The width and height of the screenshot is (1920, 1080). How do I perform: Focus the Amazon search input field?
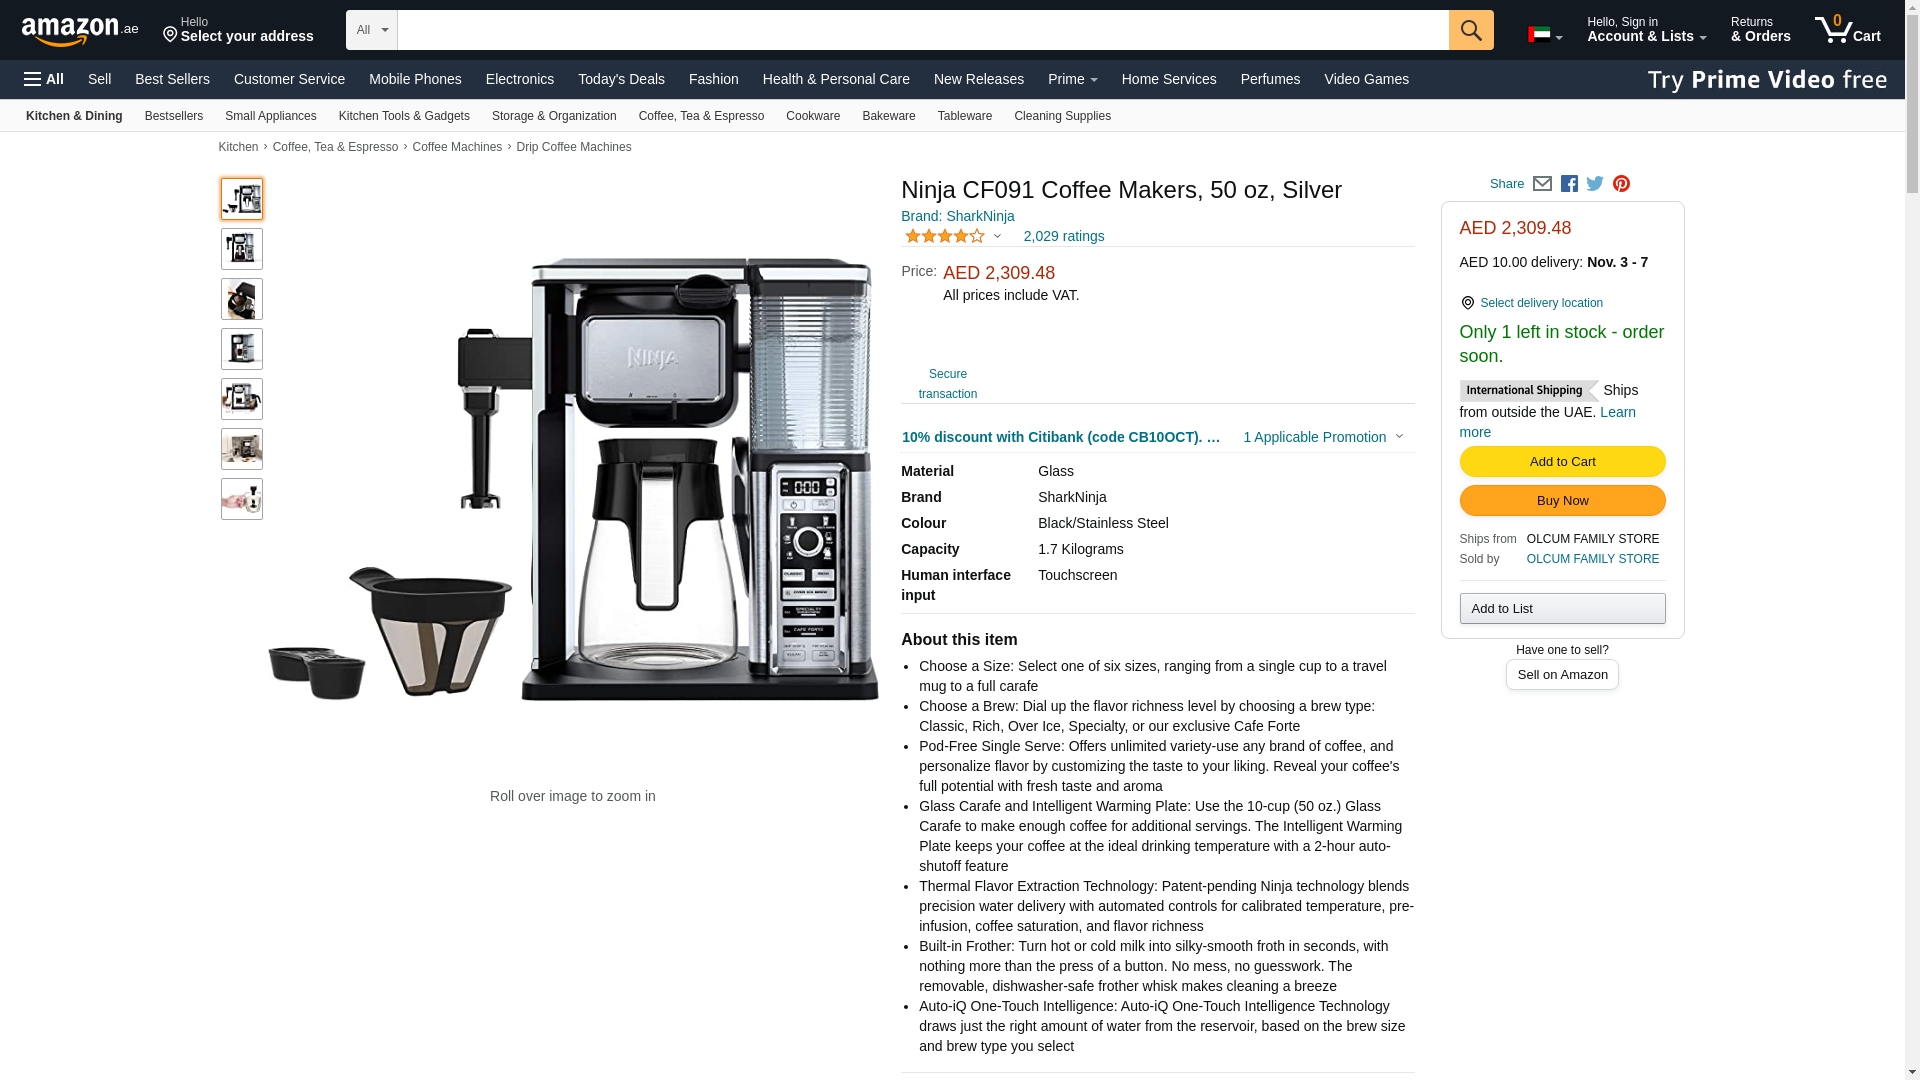coord(922,30)
